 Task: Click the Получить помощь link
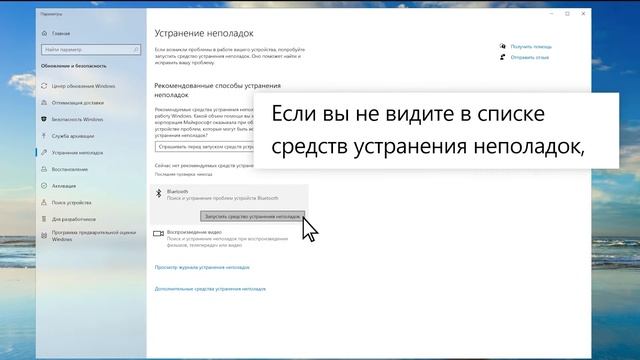pyautogui.click(x=531, y=47)
